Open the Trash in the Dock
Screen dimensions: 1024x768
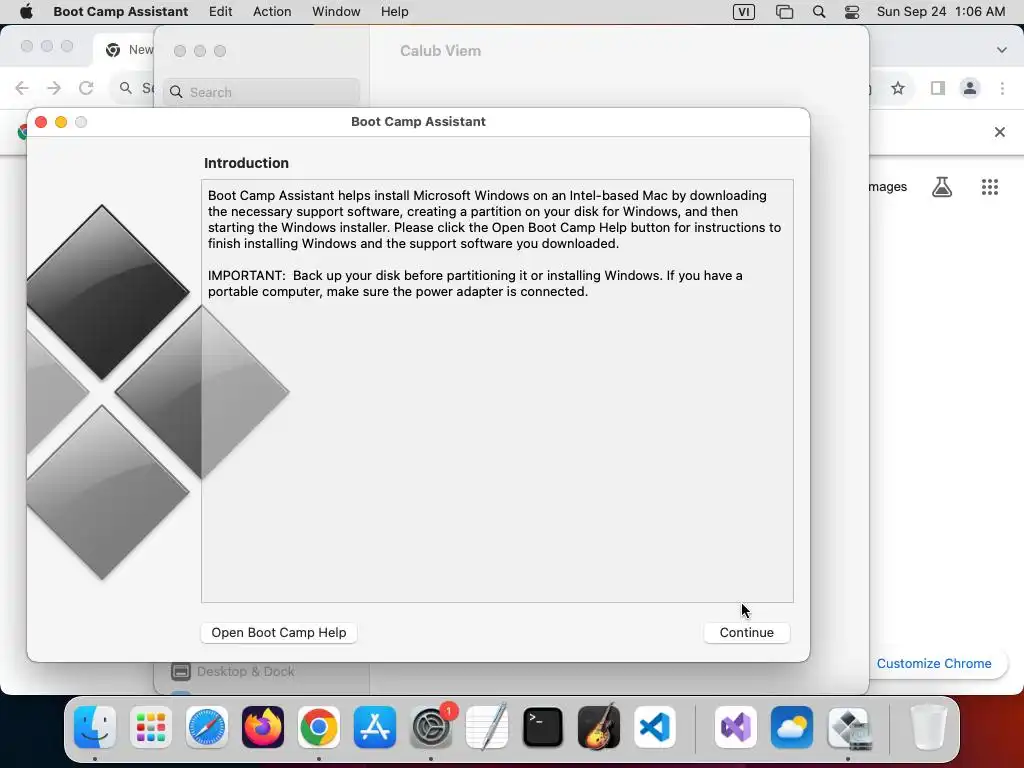929,727
